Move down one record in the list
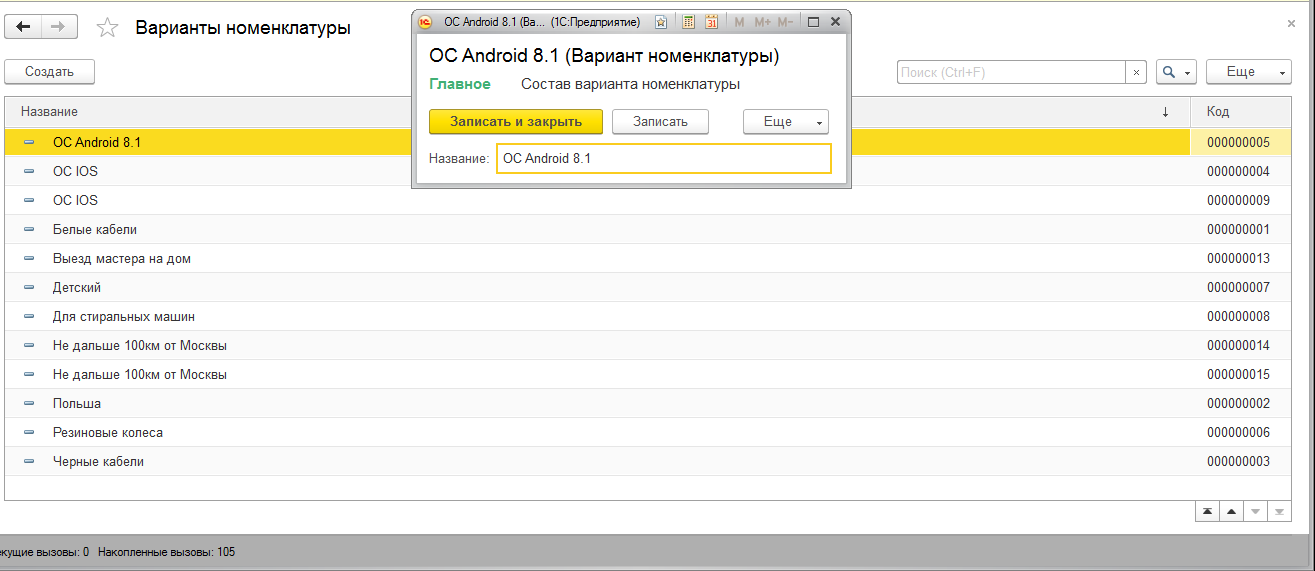This screenshot has height=571, width=1315. pos(1255,511)
